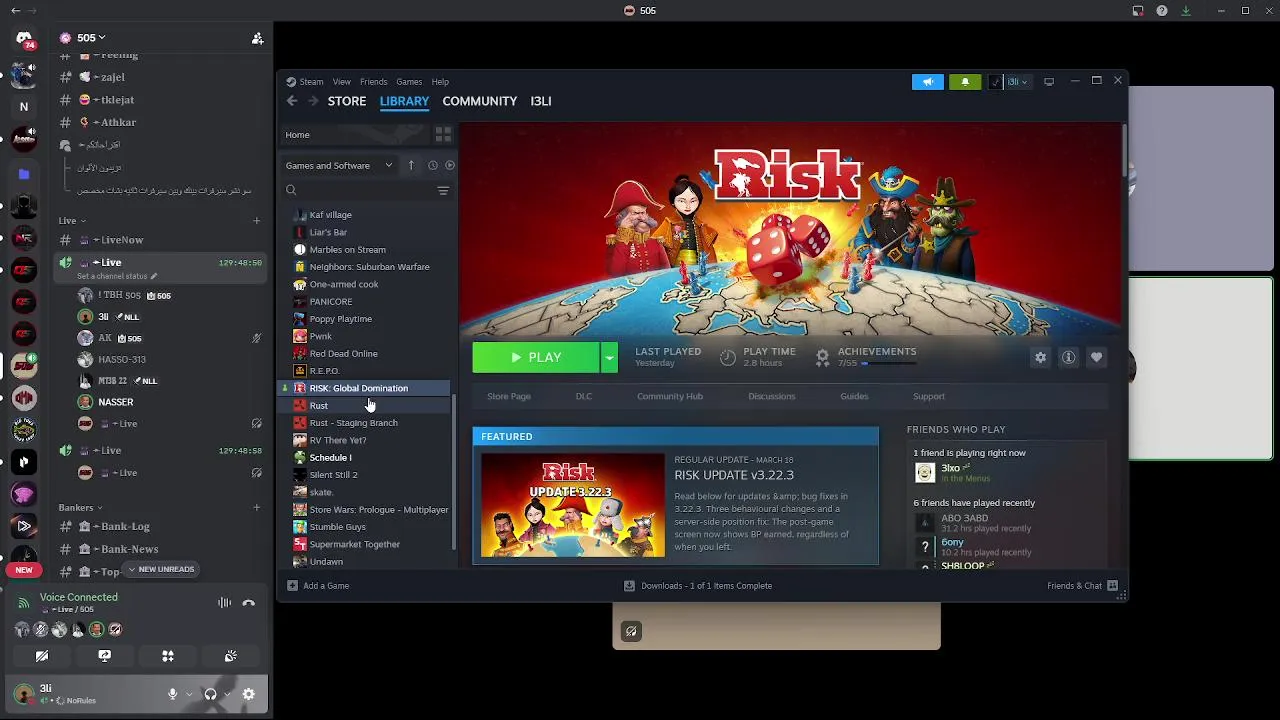Expand Discord headphone output options arrow
This screenshot has height=720, width=1280.
tap(227, 694)
